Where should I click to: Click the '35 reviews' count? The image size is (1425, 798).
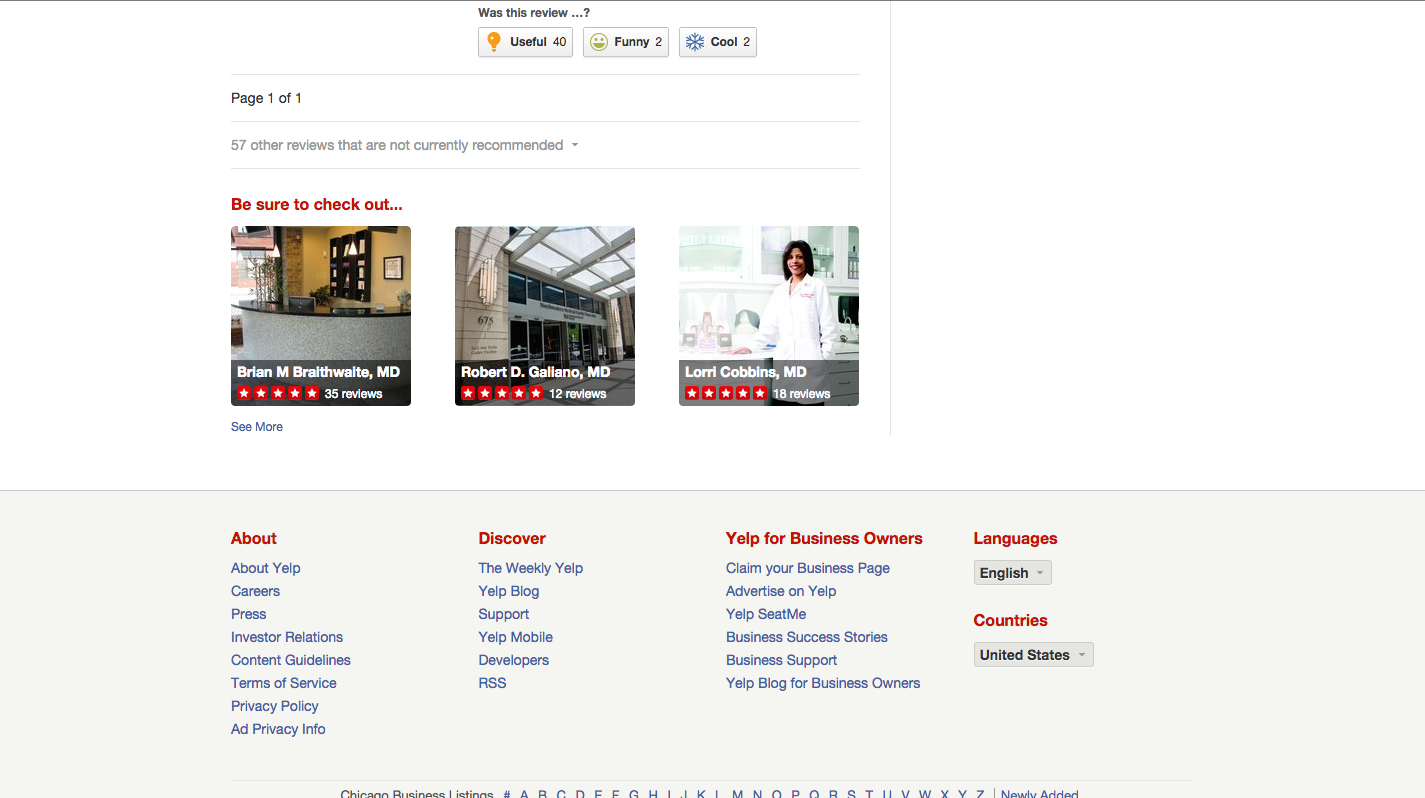353,394
